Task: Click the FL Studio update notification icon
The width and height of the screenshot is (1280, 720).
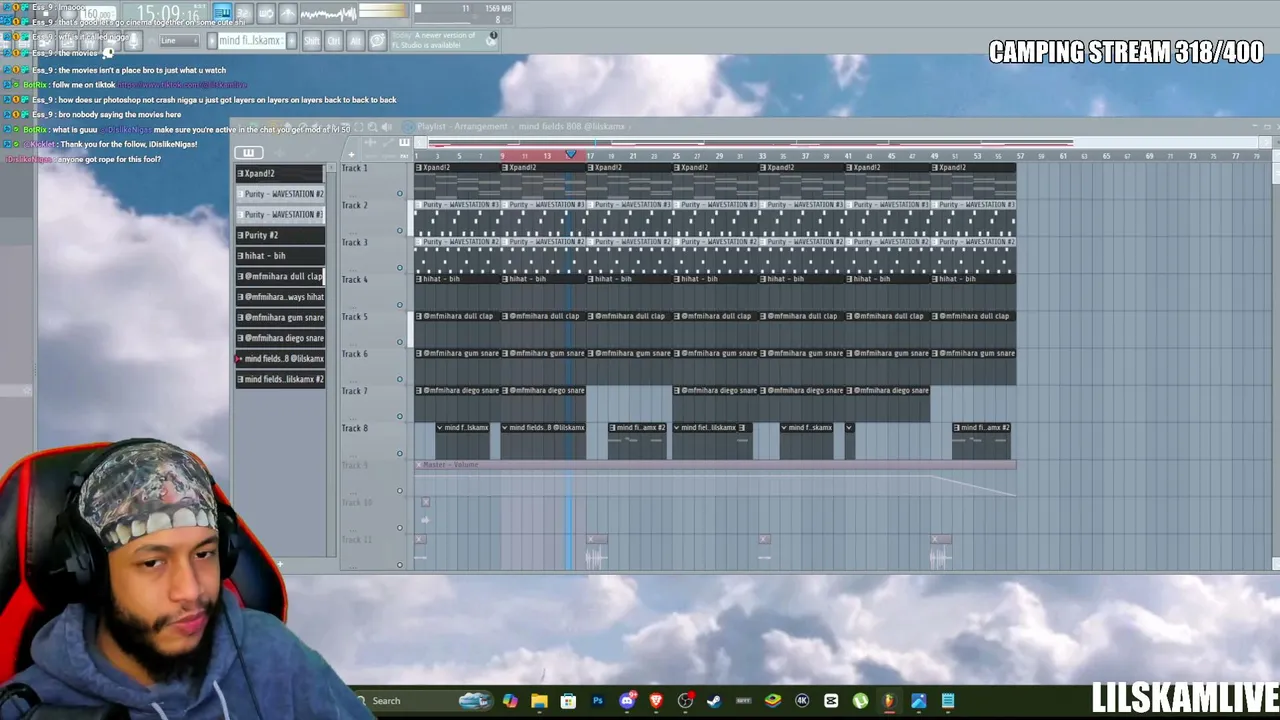Action: click(492, 37)
